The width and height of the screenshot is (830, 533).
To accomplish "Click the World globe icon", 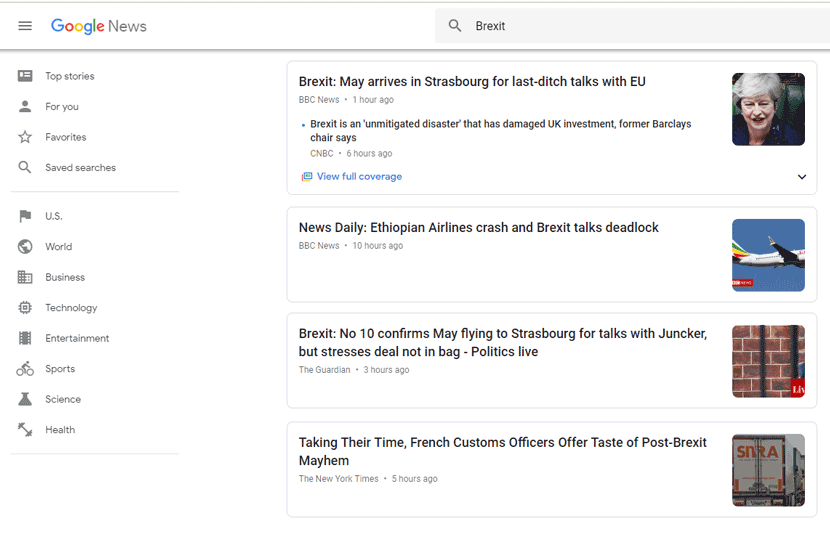I will pyautogui.click(x=25, y=247).
